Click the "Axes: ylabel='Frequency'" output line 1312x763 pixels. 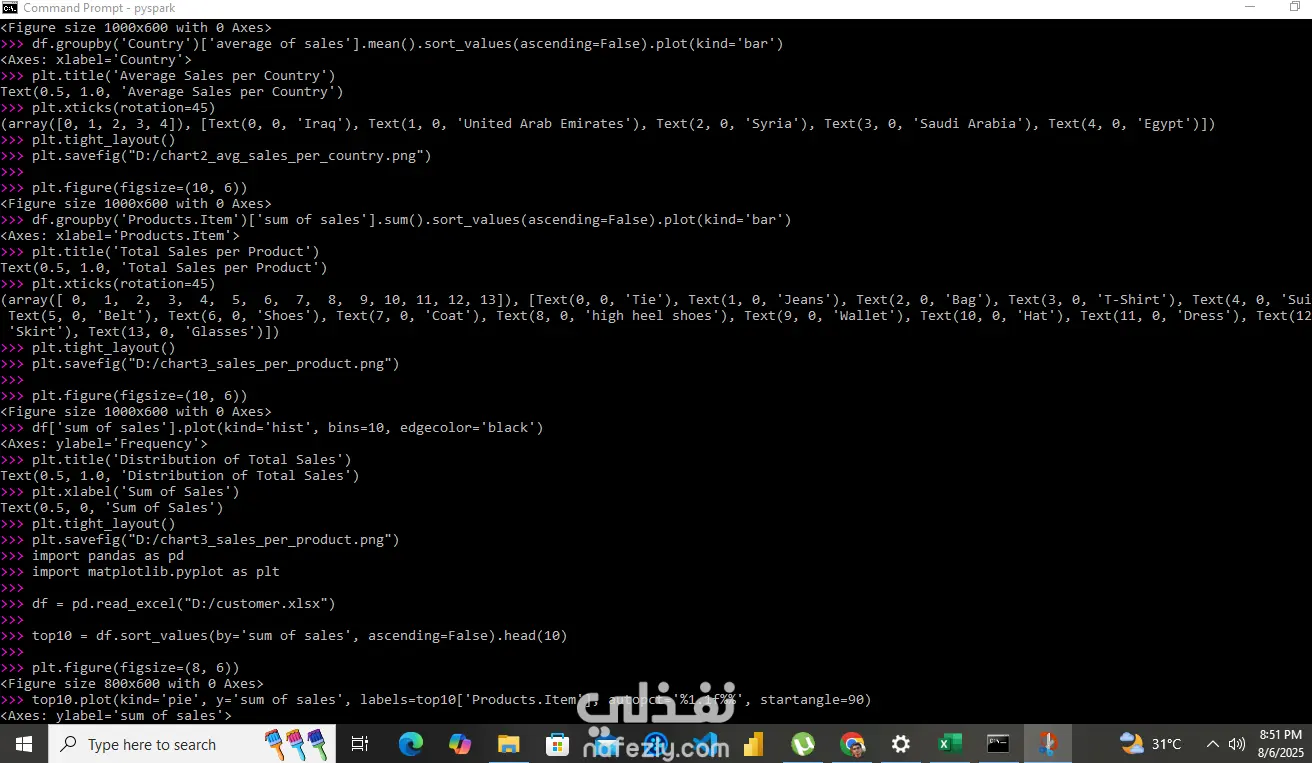(x=104, y=443)
